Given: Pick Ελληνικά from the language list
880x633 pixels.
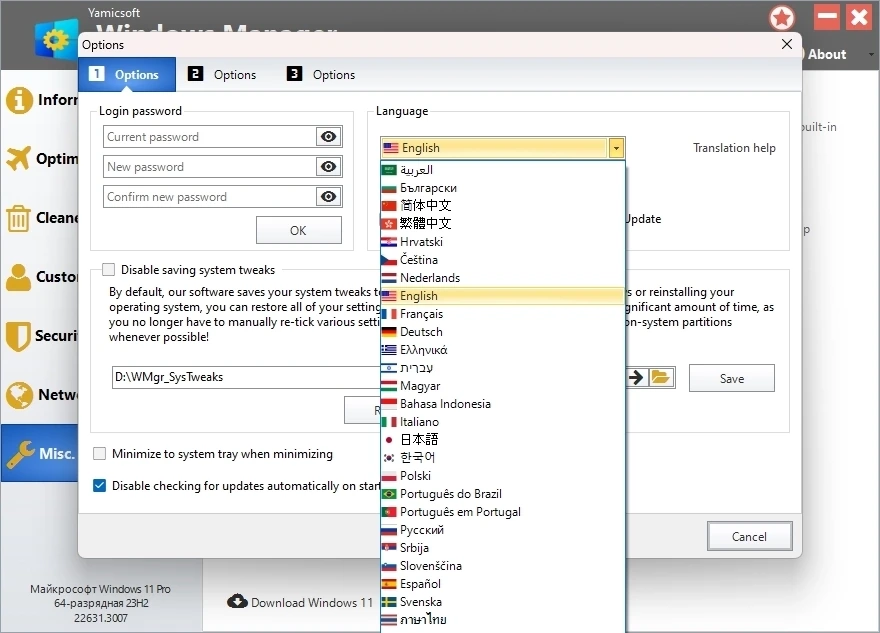Looking at the screenshot, I should [503, 350].
